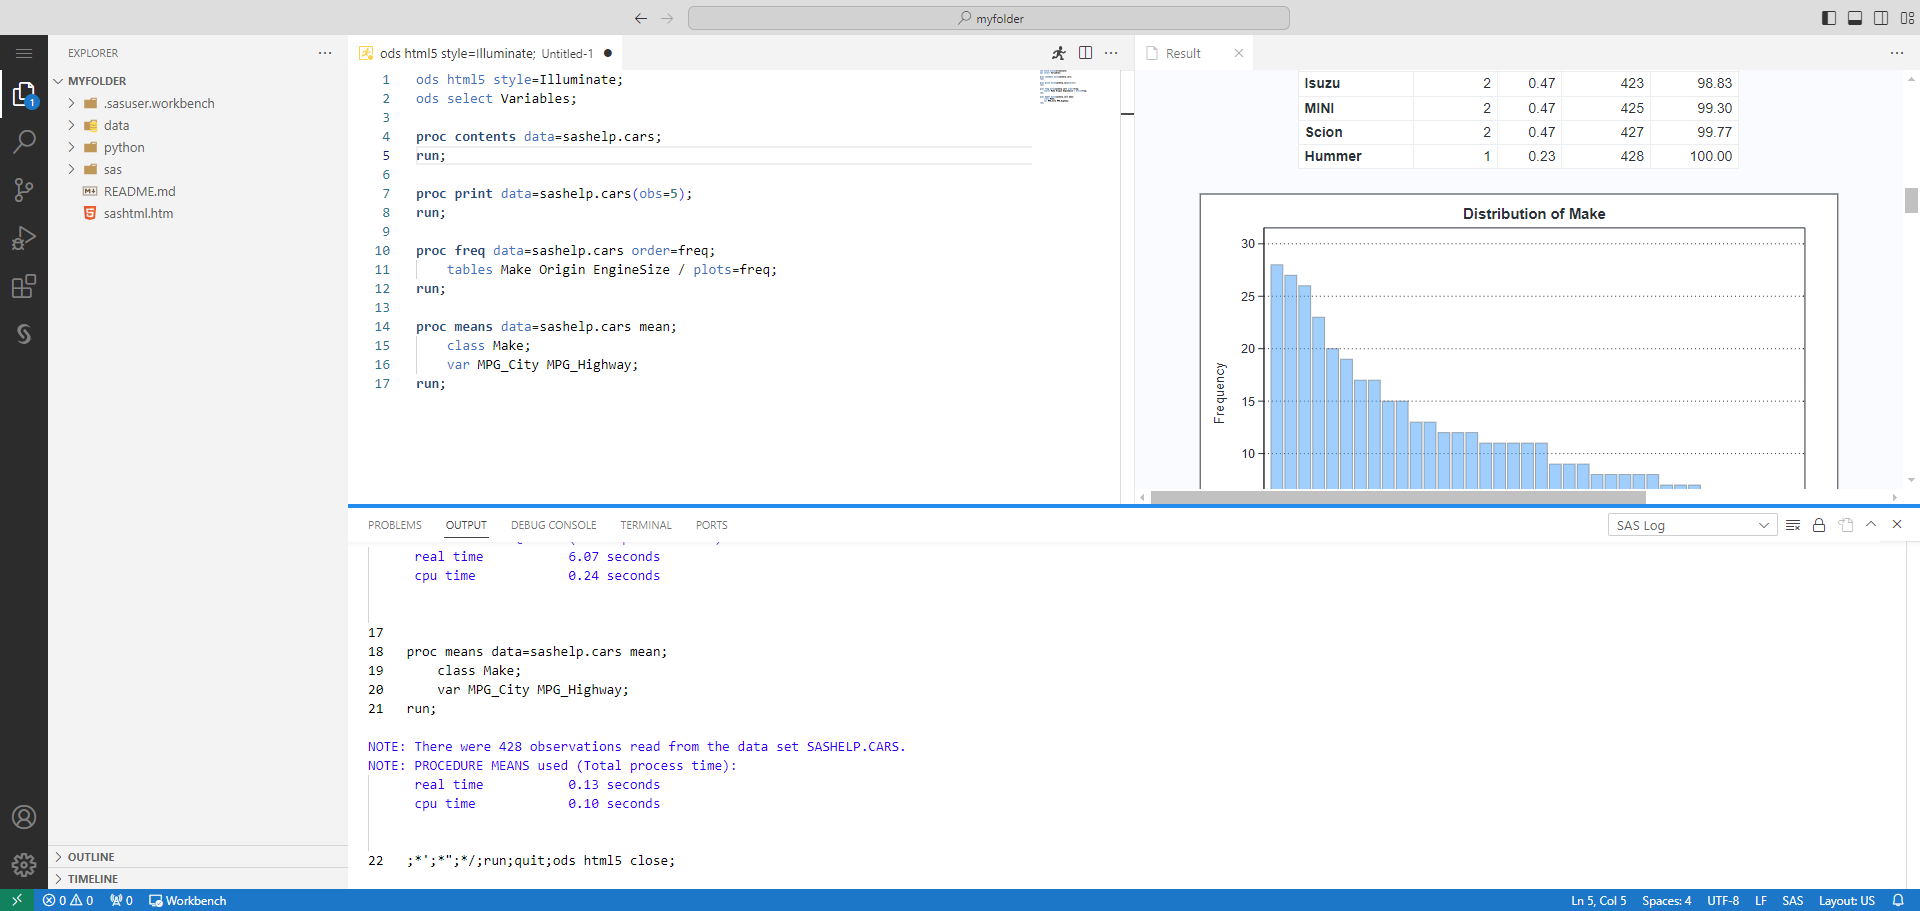
Task: Open the Extensions view
Action: pyautogui.click(x=24, y=287)
